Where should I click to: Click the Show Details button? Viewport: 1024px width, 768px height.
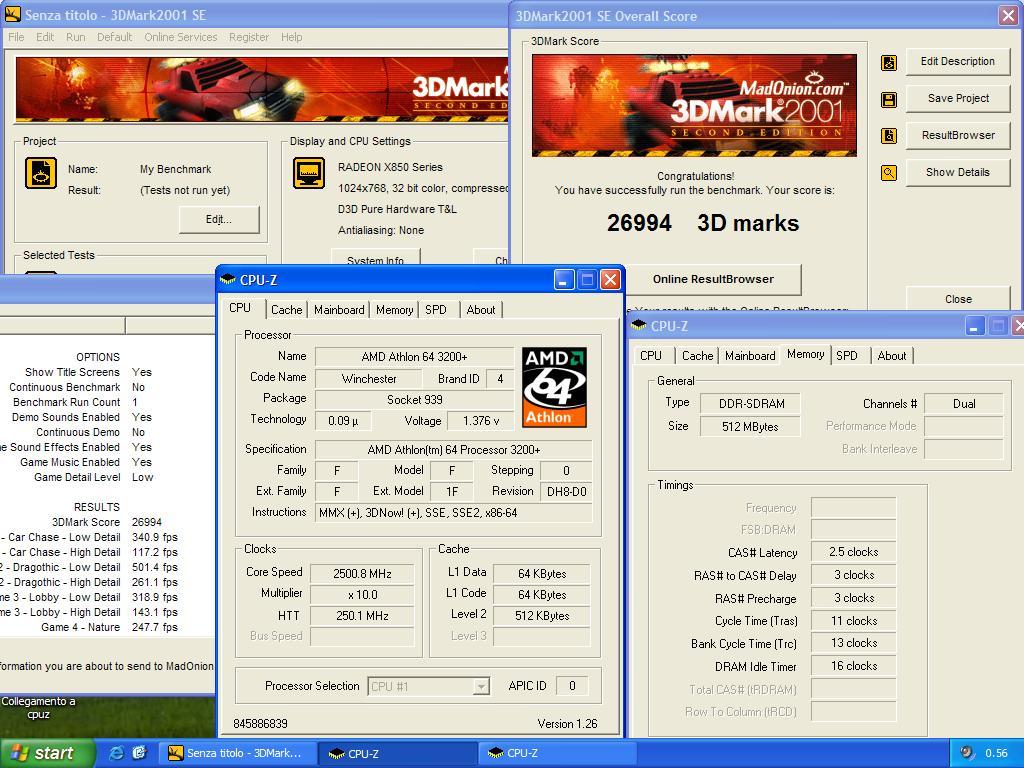point(957,172)
